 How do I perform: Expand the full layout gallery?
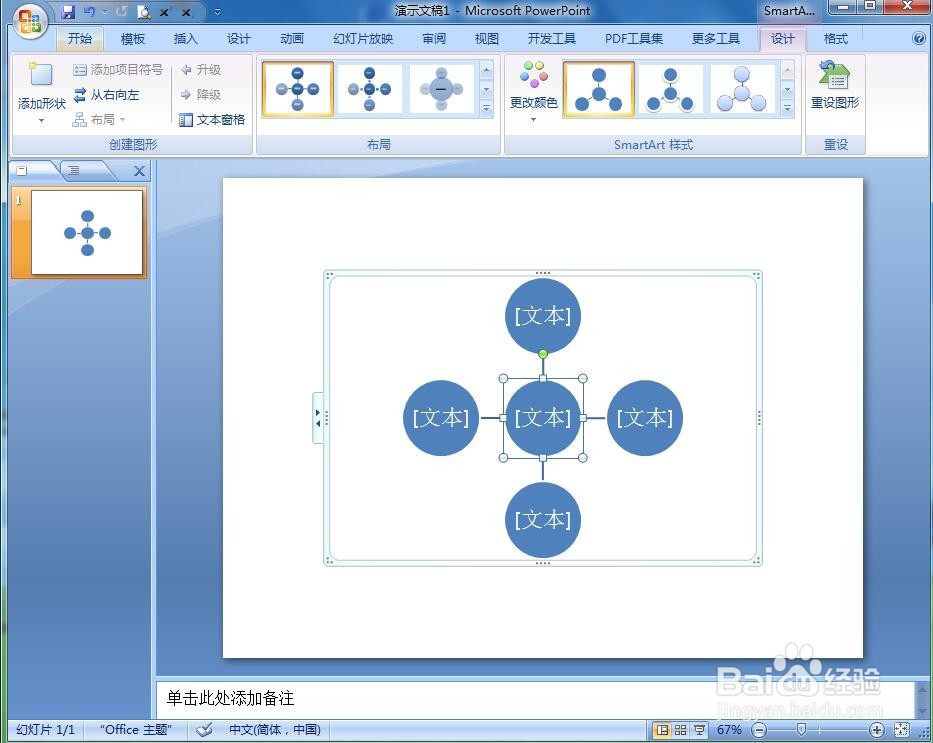click(x=486, y=109)
